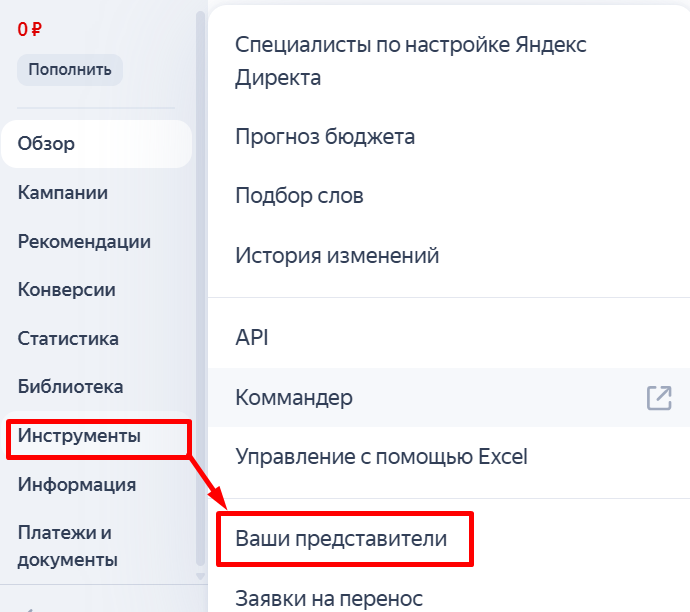Open Библиотека in the sidebar

click(x=70, y=386)
